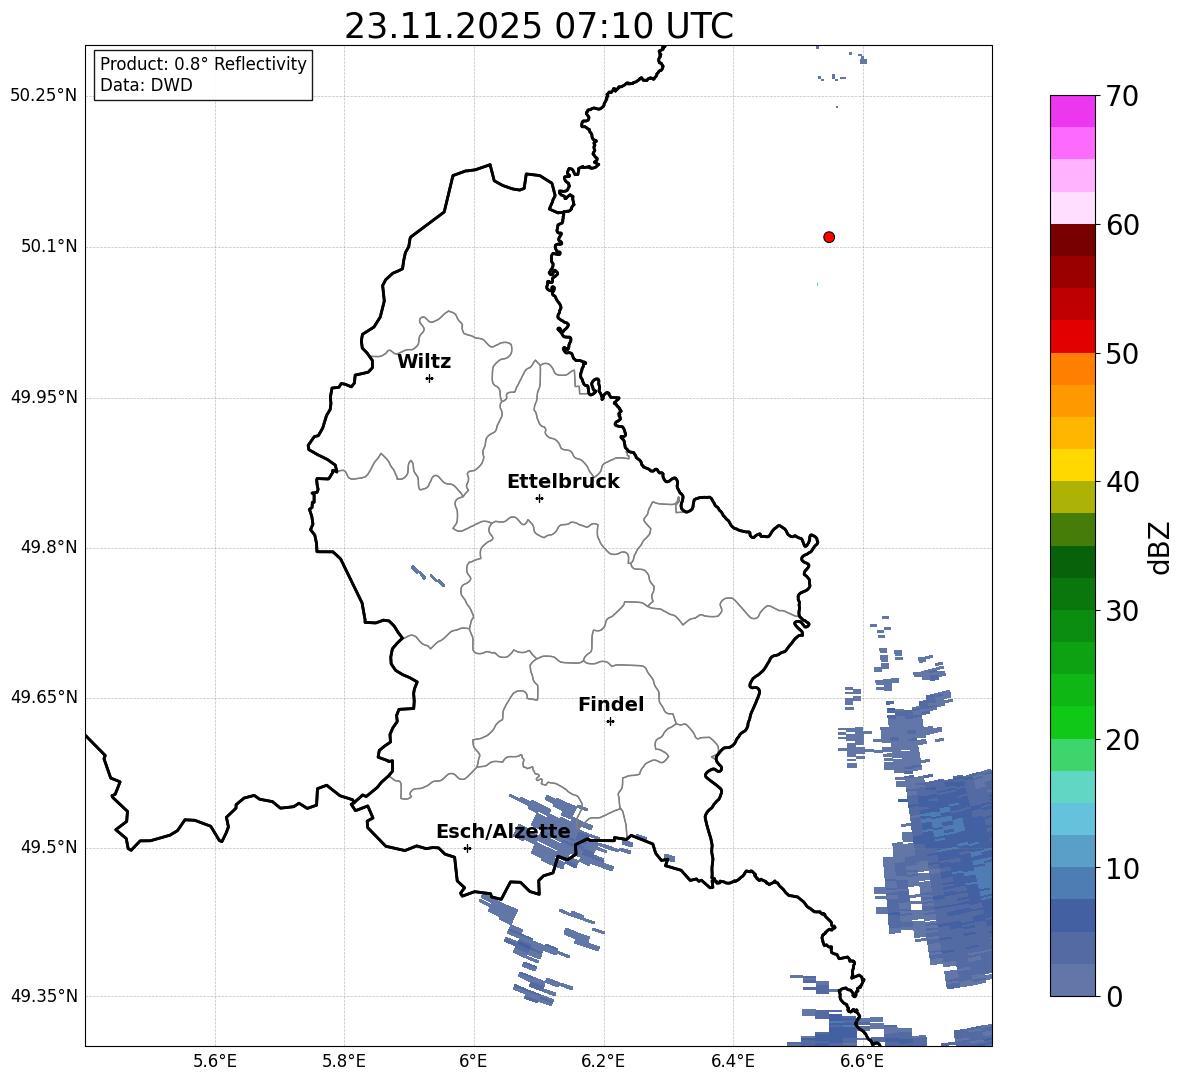Click the 49.8°N latitude label

point(49,547)
